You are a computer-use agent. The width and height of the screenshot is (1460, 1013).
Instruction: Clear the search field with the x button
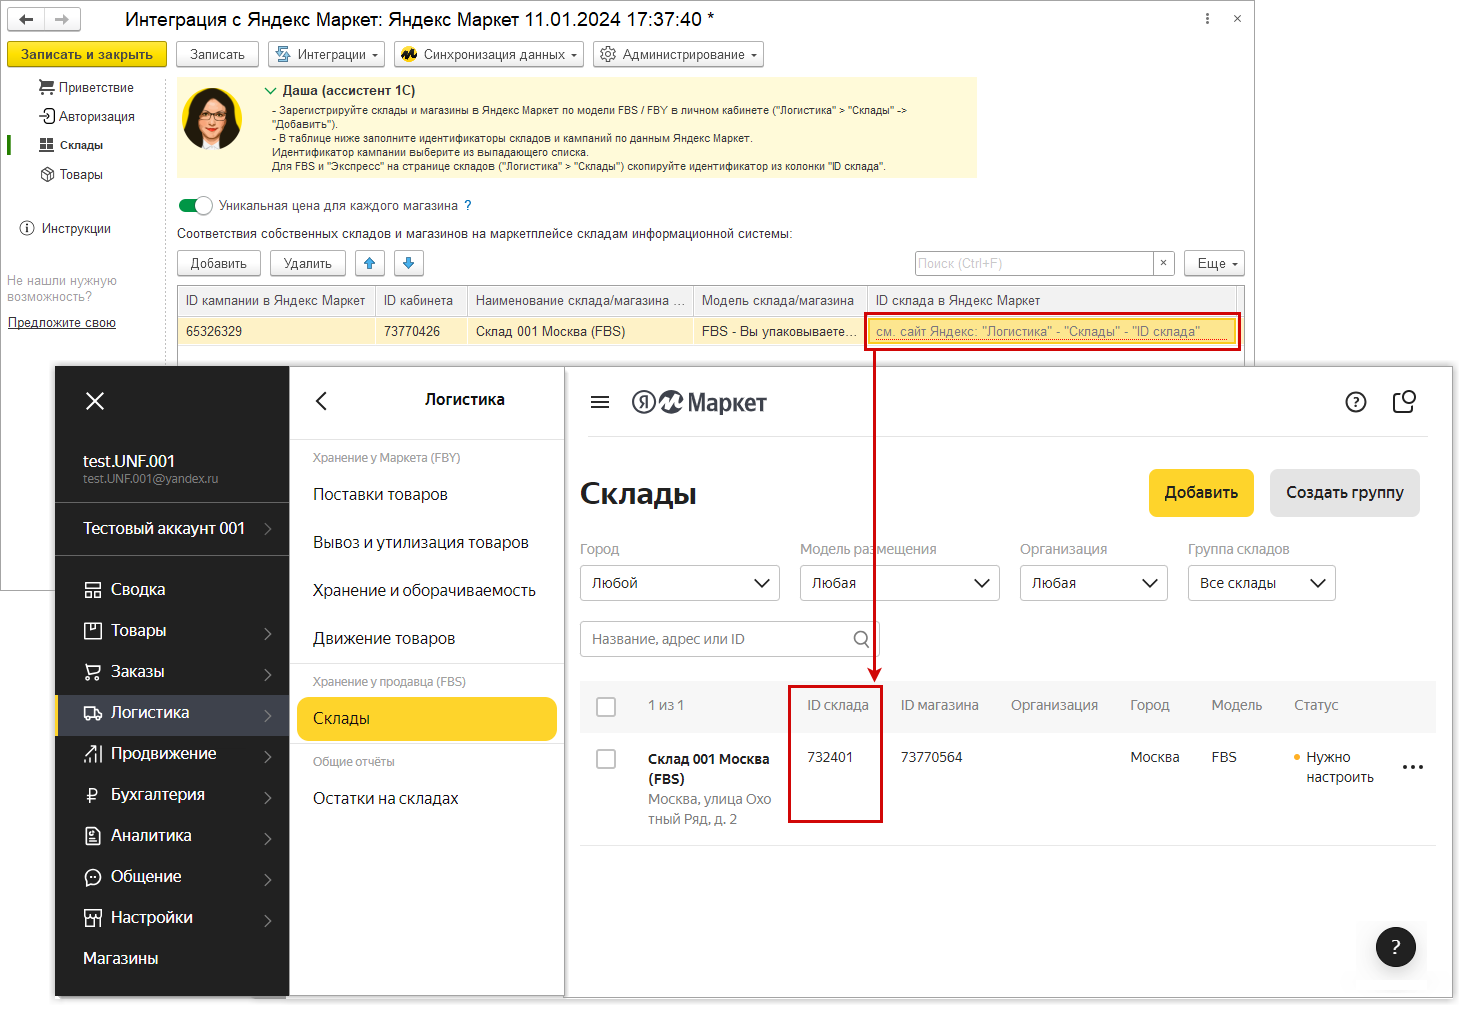1163,263
